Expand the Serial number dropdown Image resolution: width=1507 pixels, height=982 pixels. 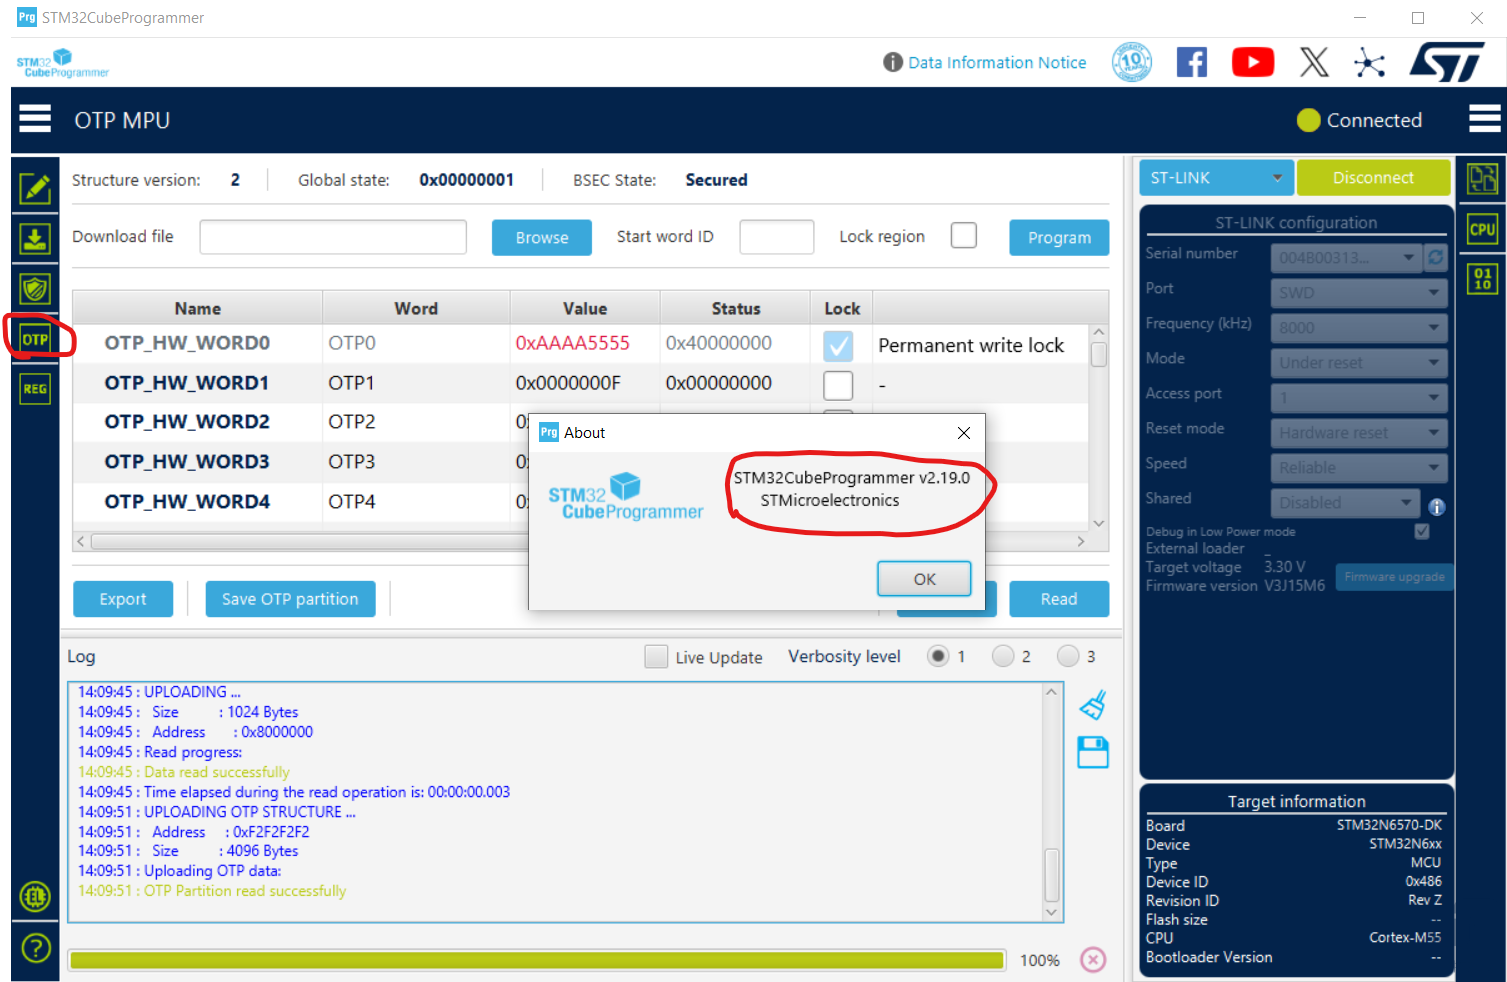[1347, 258]
